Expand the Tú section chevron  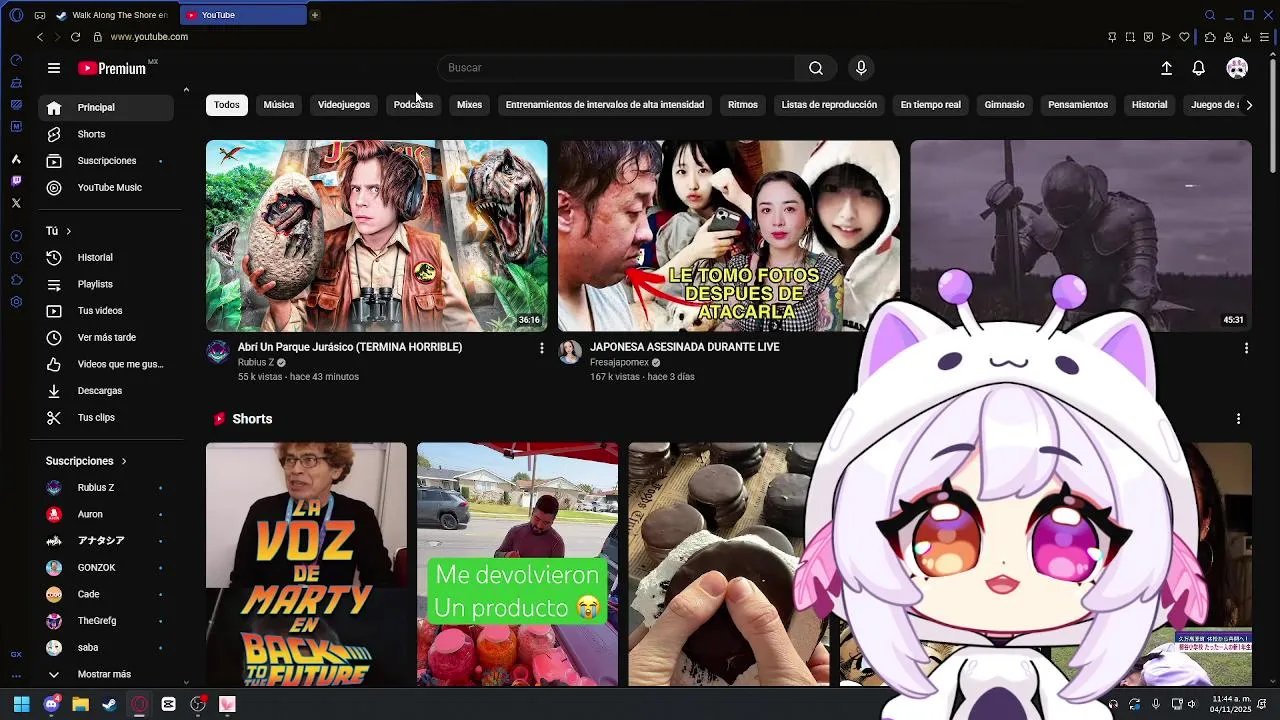[68, 231]
